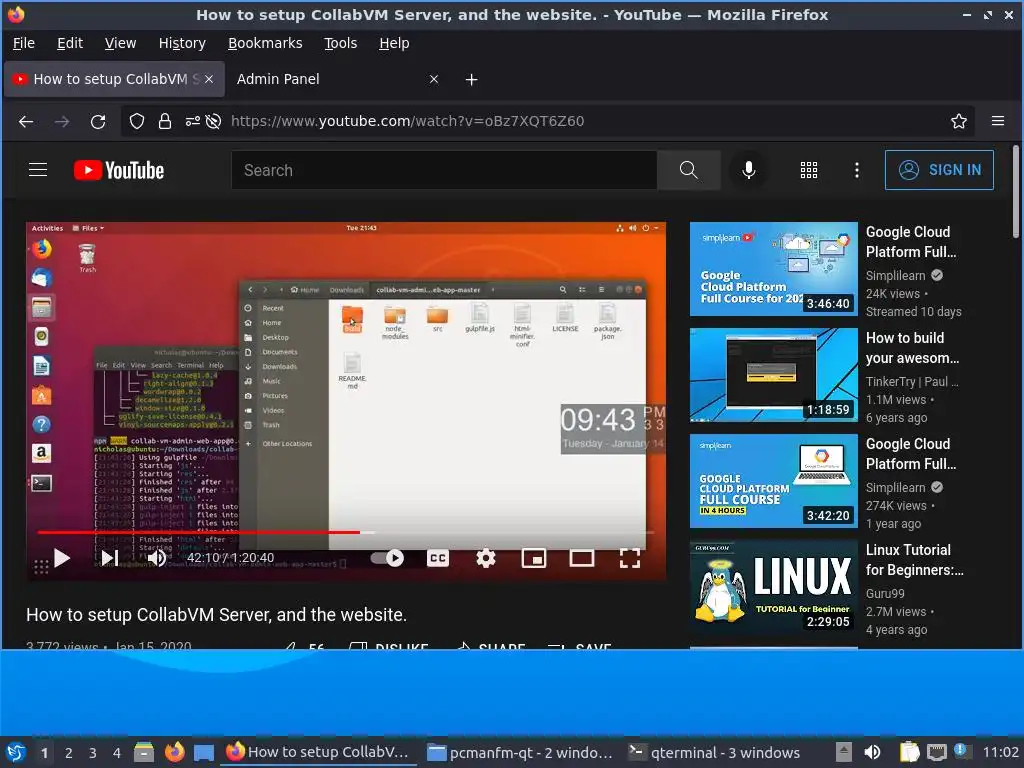The image size is (1024, 768).
Task: Open a new tab with plus button
Action: click(x=471, y=80)
